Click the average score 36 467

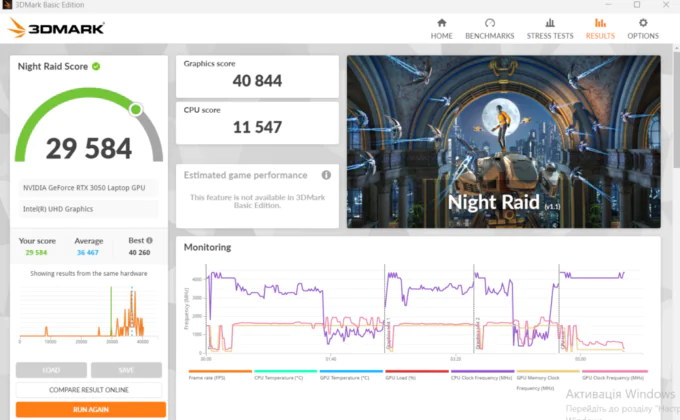click(88, 253)
